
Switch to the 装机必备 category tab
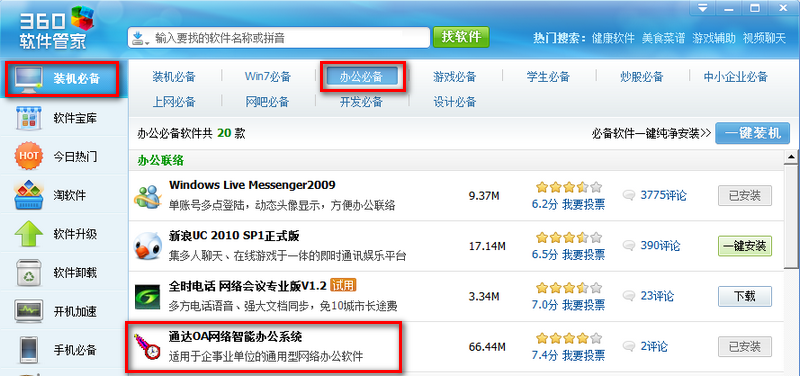(x=174, y=77)
